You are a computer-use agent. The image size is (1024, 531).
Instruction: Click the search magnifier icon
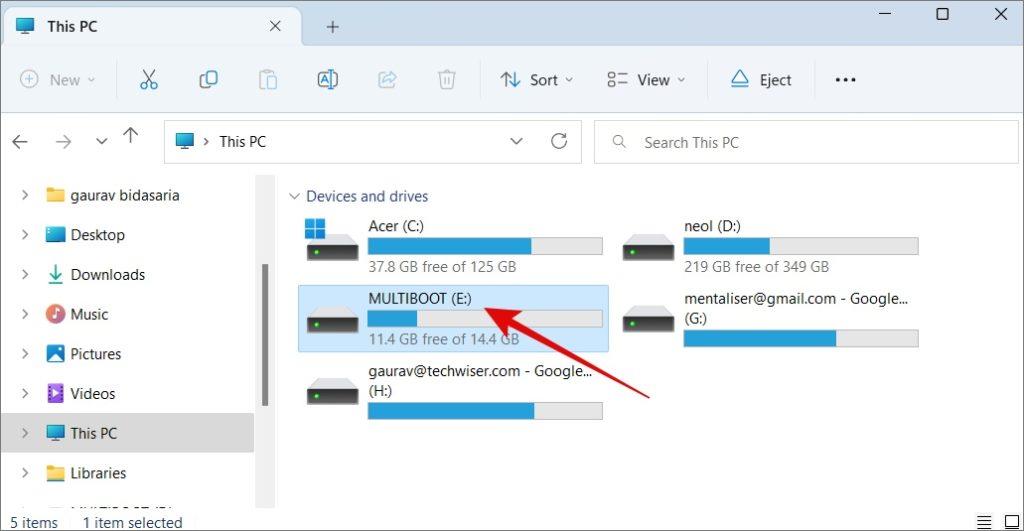pyautogui.click(x=619, y=141)
